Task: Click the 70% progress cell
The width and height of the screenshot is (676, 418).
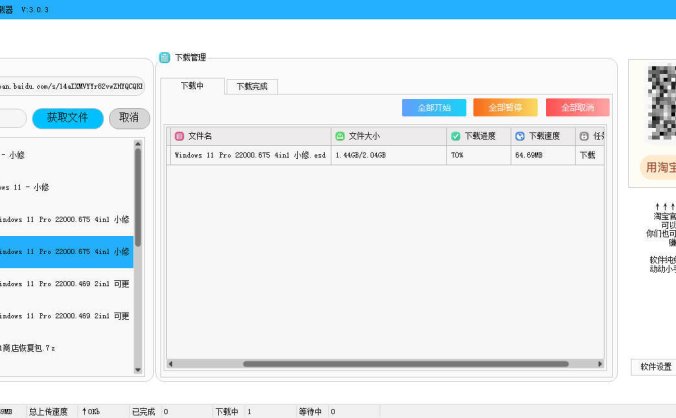Action: click(479, 155)
